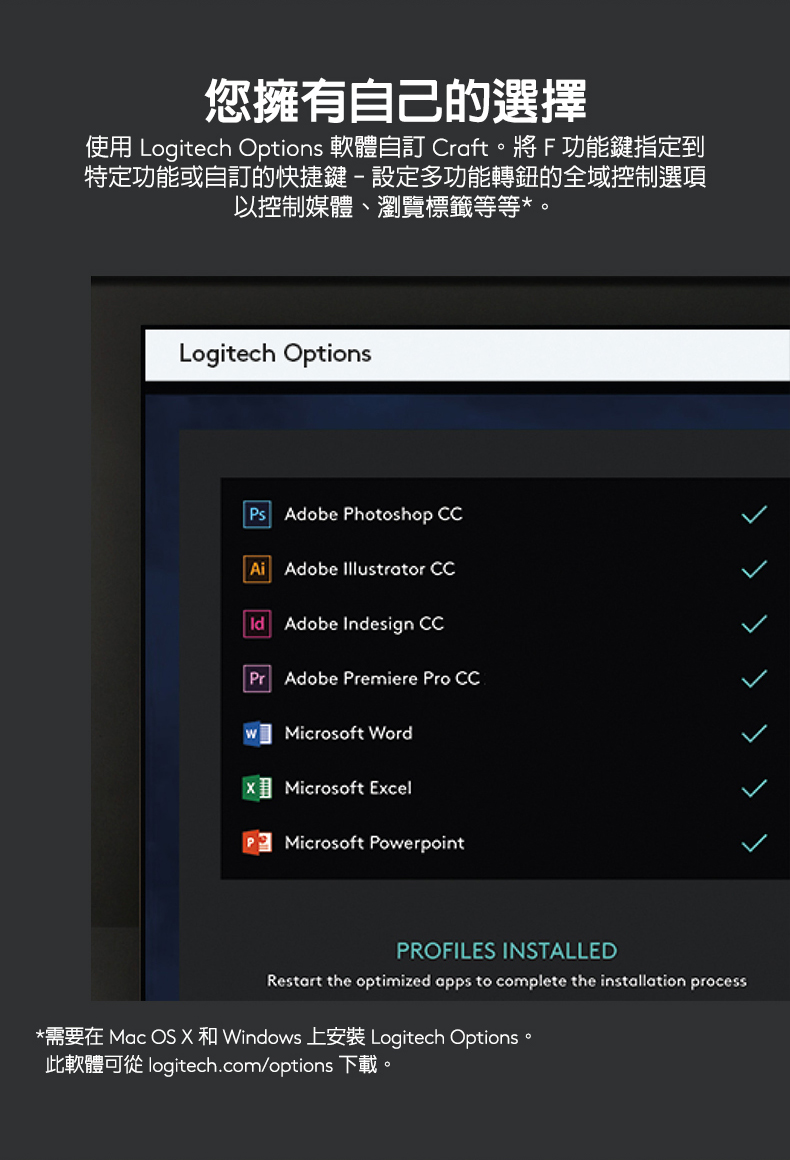This screenshot has width=790, height=1160.
Task: Select the Adobe Premiere Pro CC label
Action: [382, 678]
